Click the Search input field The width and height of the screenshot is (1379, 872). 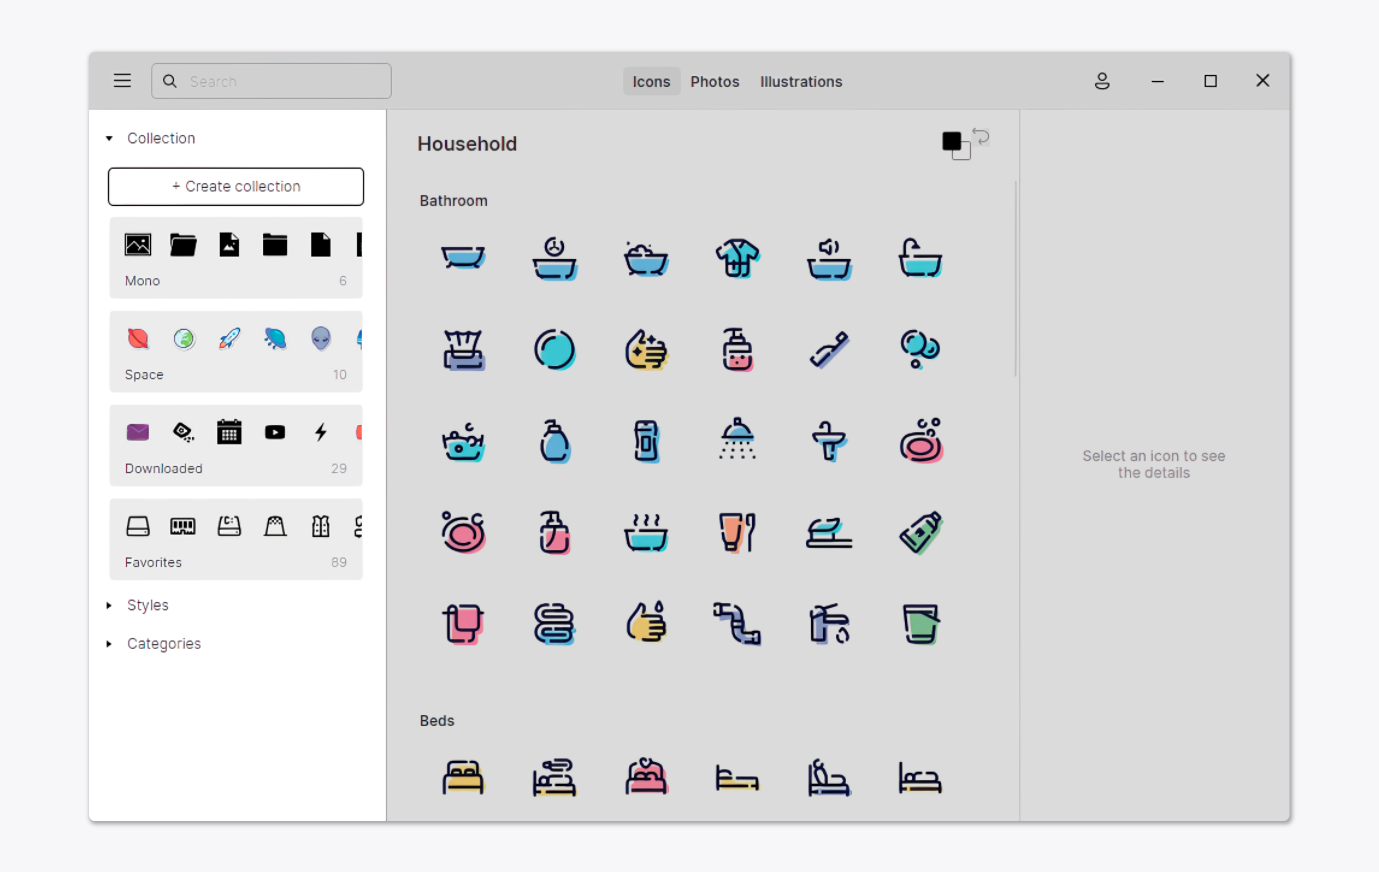coord(271,81)
